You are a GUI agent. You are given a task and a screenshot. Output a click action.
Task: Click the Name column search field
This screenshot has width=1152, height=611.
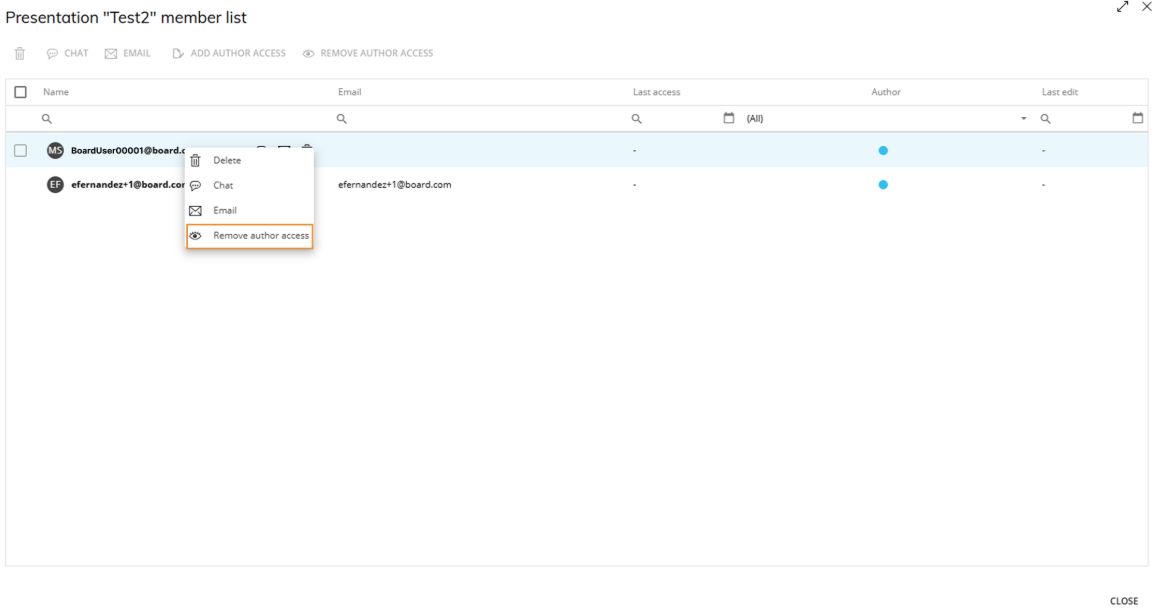184,118
